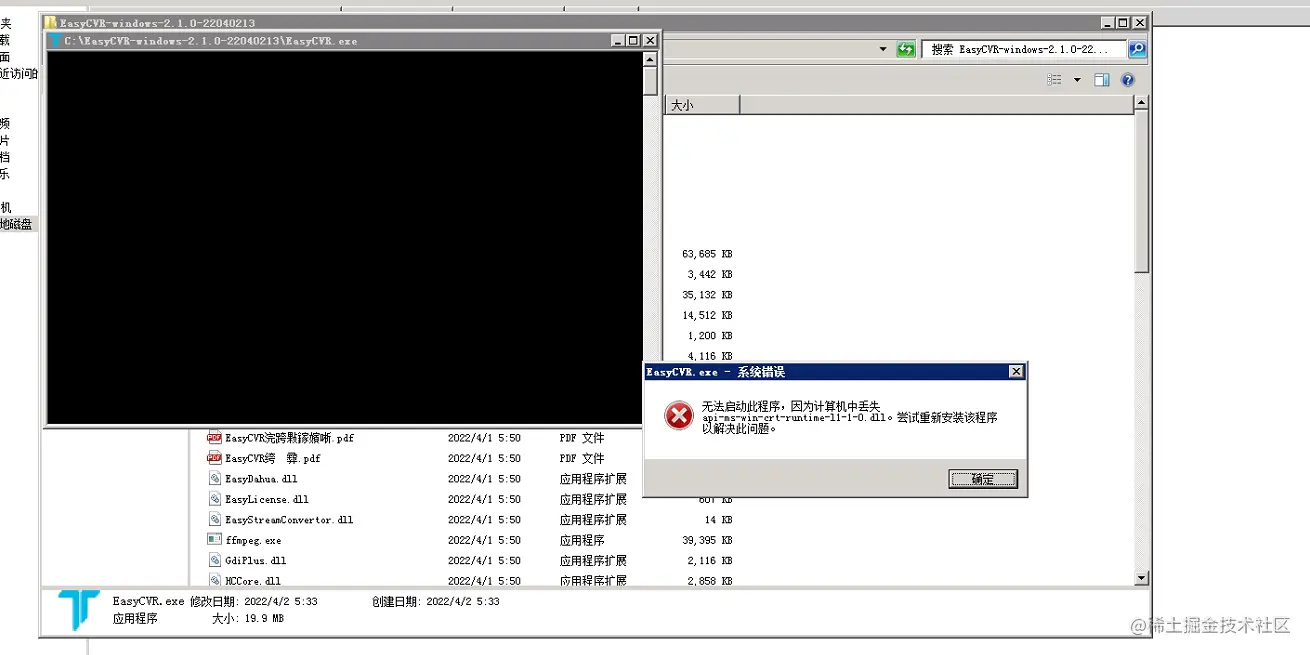Viewport: 1310px width, 655px height.
Task: Click the ffmpeg.exe file name
Action: coord(253,540)
